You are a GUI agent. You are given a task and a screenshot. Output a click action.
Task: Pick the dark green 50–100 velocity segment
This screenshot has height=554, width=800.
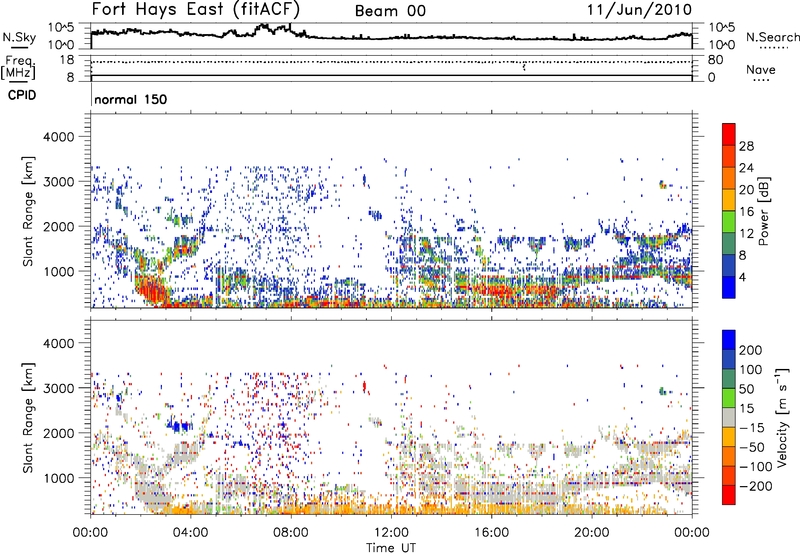(x=729, y=379)
